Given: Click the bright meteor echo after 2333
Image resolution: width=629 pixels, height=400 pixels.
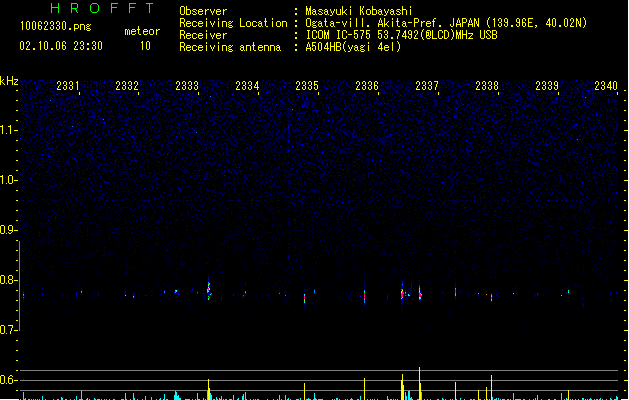Looking at the screenshot, I should [x=209, y=289].
